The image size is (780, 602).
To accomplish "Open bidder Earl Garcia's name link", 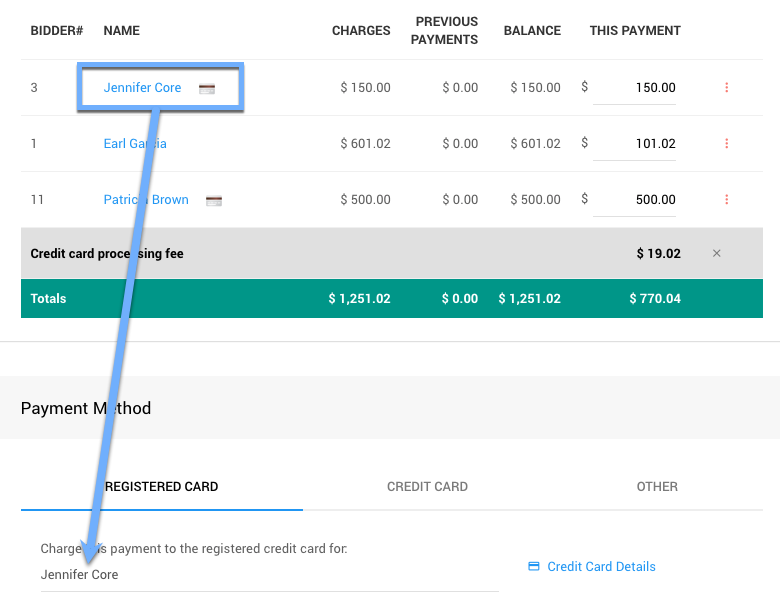I will point(135,144).
